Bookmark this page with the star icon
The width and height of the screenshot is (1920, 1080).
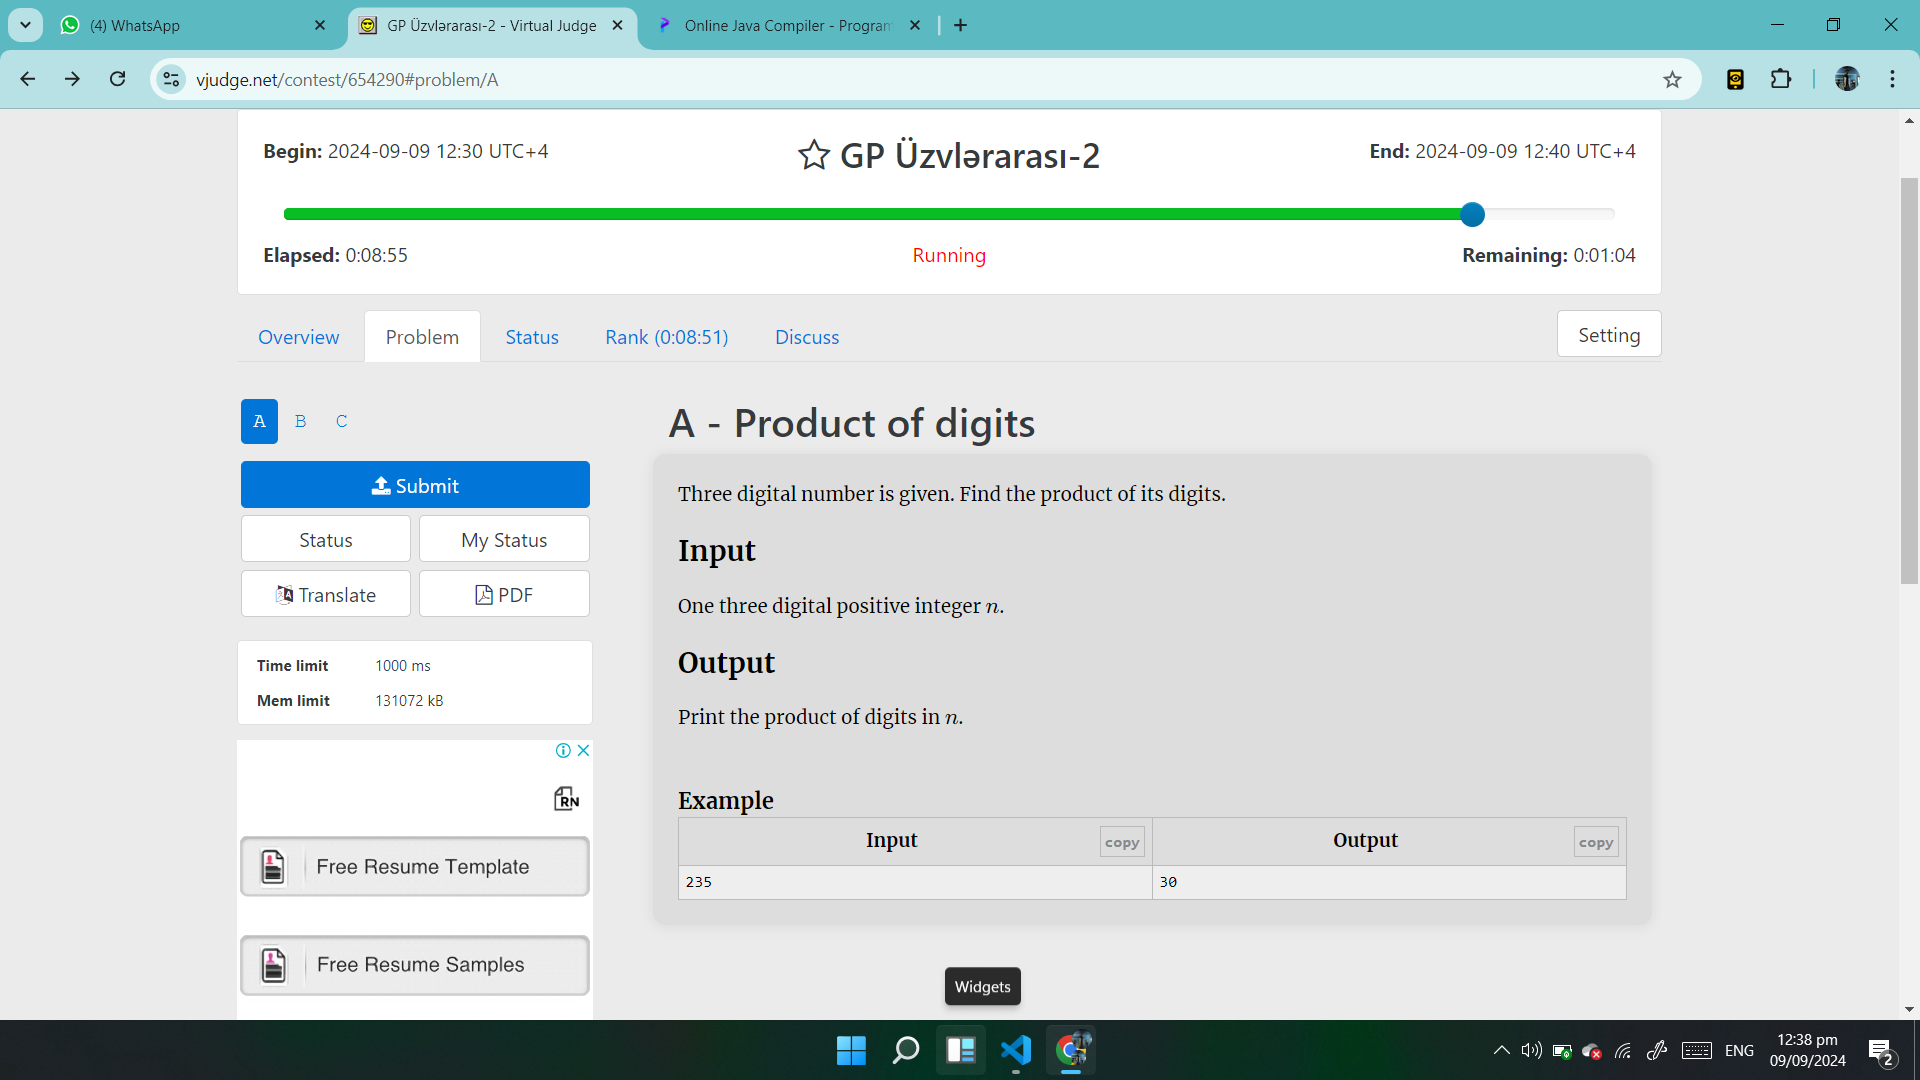click(1672, 79)
